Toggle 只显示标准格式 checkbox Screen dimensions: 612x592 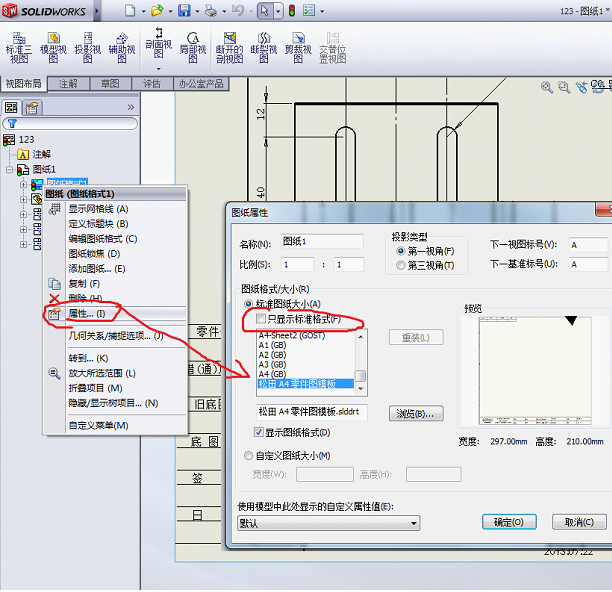260,319
